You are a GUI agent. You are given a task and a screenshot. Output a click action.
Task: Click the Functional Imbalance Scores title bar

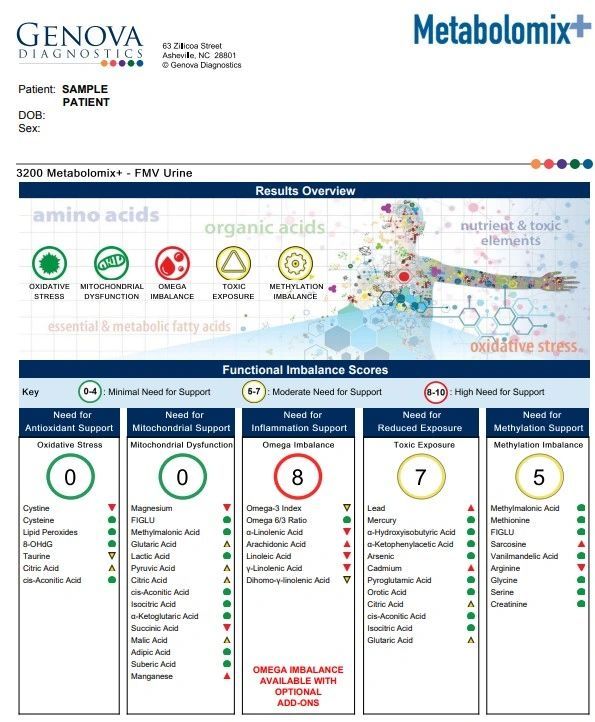tap(304, 370)
